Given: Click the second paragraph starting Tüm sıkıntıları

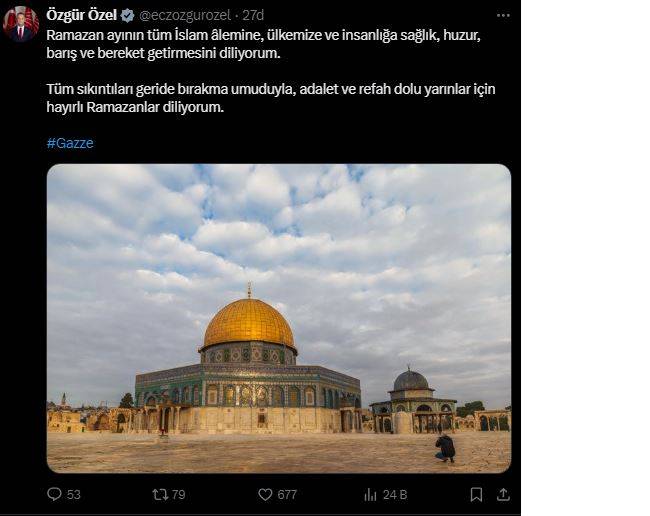Looking at the screenshot, I should [x=271, y=98].
